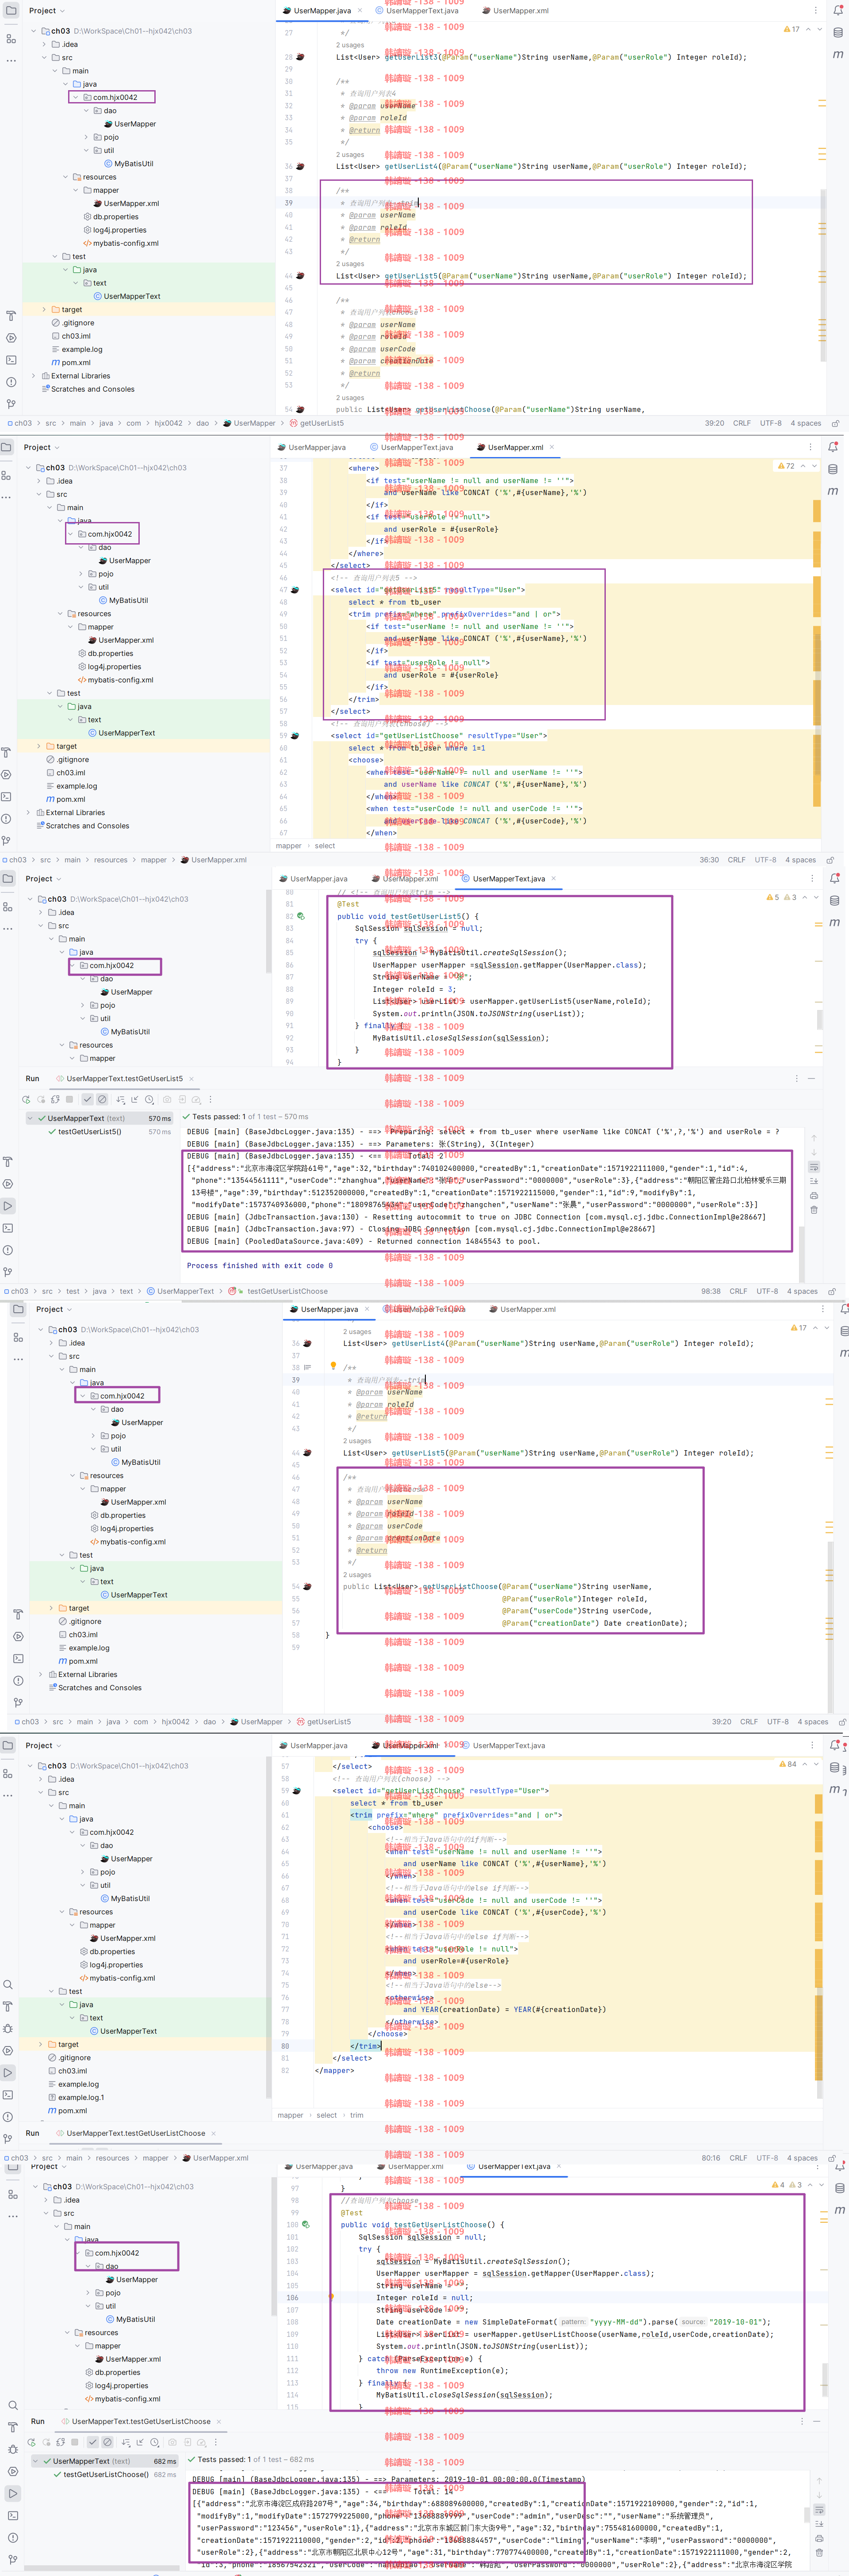This screenshot has height=2576, width=849.
Task: Click 'Process finished with exit code 0' console line
Action: coord(260,1265)
